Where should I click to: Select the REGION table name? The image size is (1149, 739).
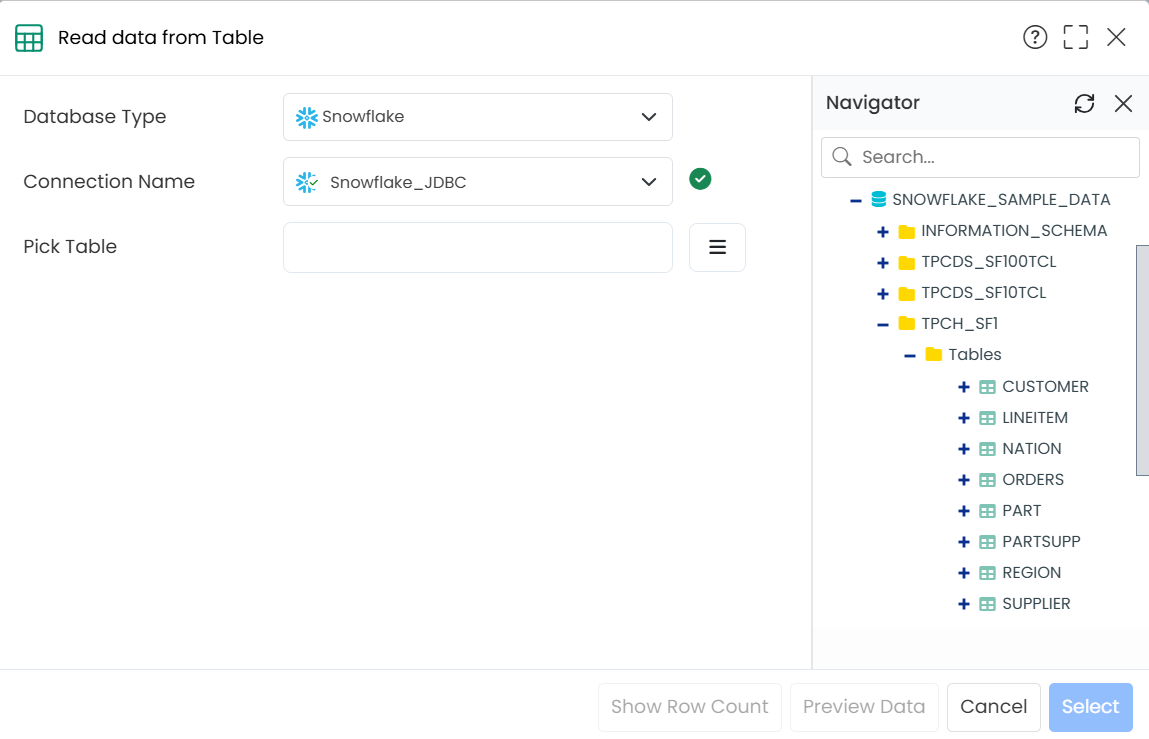pos(1031,573)
